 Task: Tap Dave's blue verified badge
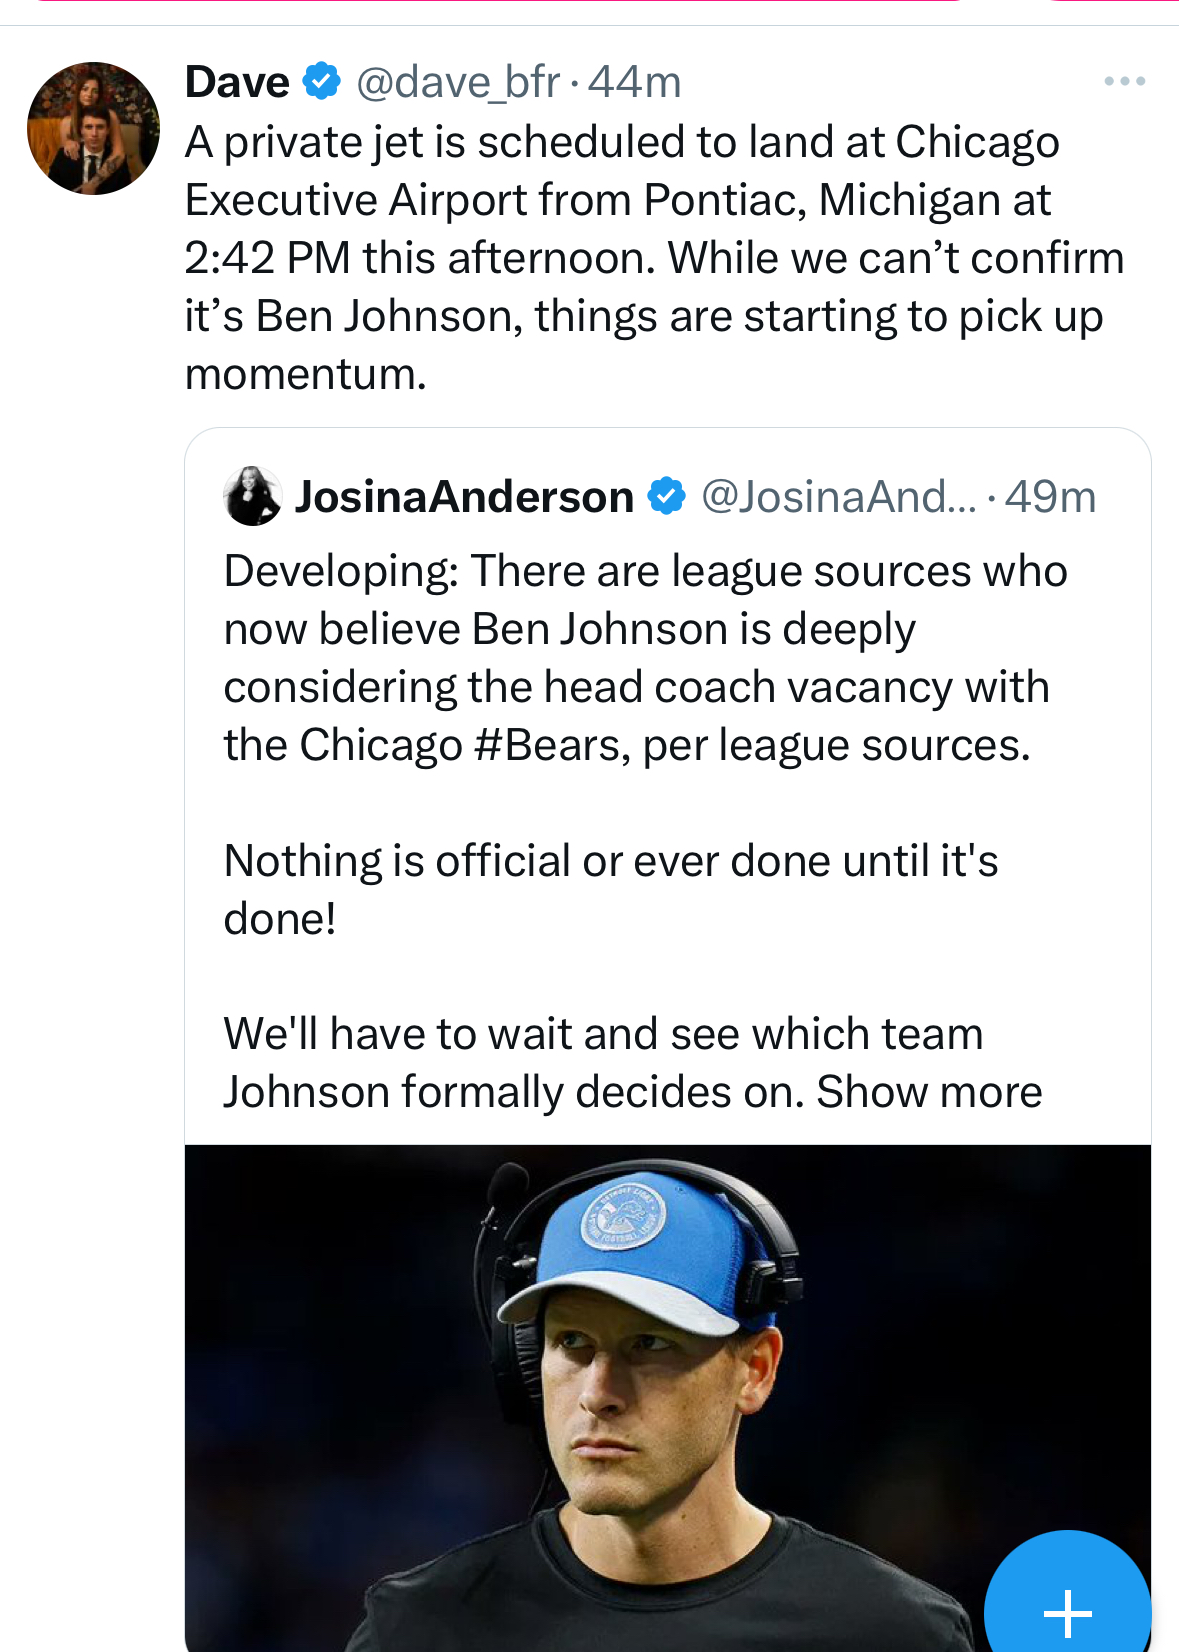tap(321, 81)
